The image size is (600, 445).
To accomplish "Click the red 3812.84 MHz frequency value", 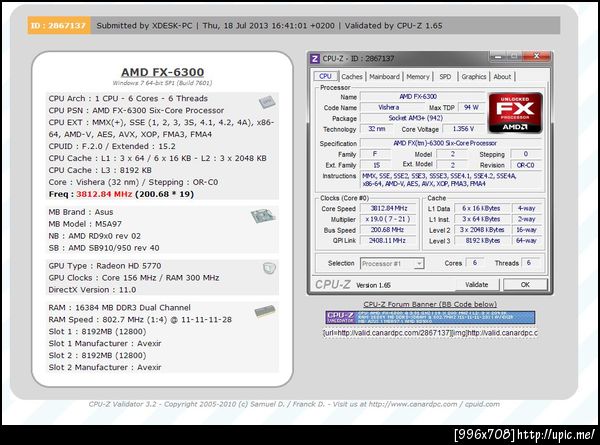I will pos(104,194).
